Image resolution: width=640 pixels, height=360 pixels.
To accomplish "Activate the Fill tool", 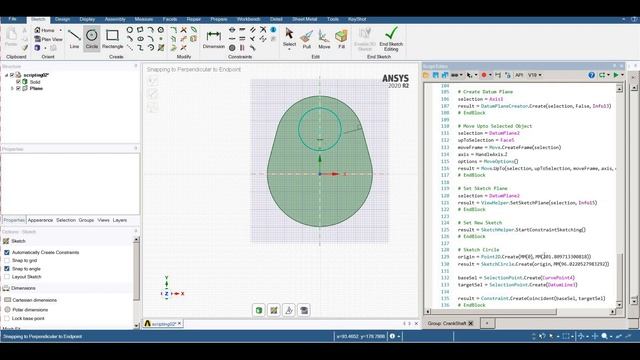I will coord(341,38).
